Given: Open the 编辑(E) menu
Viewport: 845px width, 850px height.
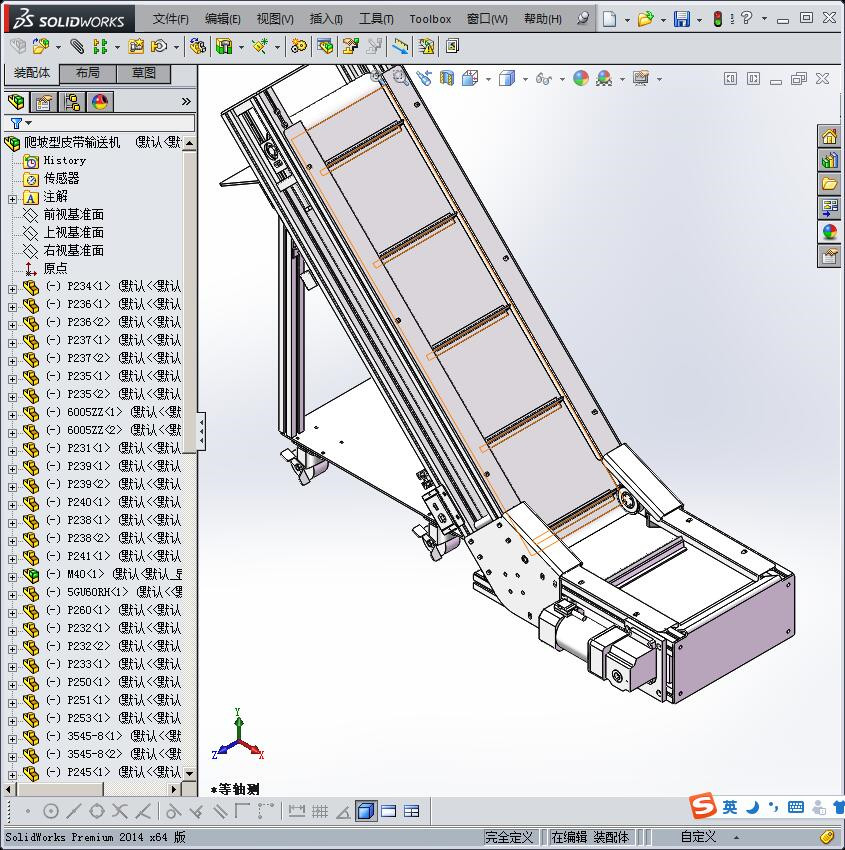Looking at the screenshot, I should click(x=222, y=19).
